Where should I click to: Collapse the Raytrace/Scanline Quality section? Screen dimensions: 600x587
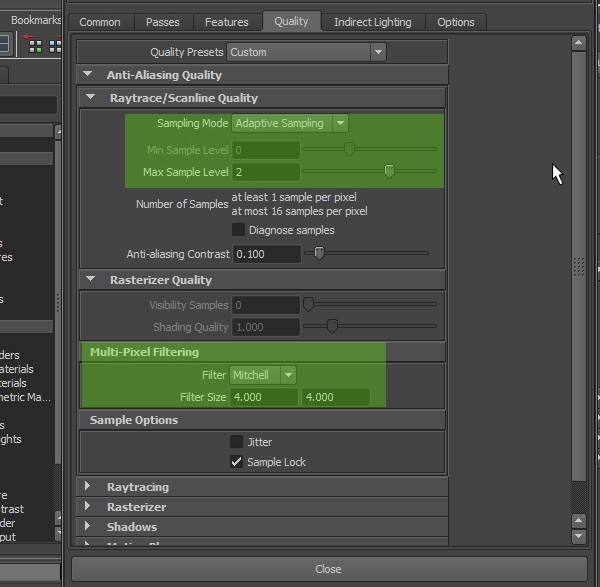pos(91,97)
